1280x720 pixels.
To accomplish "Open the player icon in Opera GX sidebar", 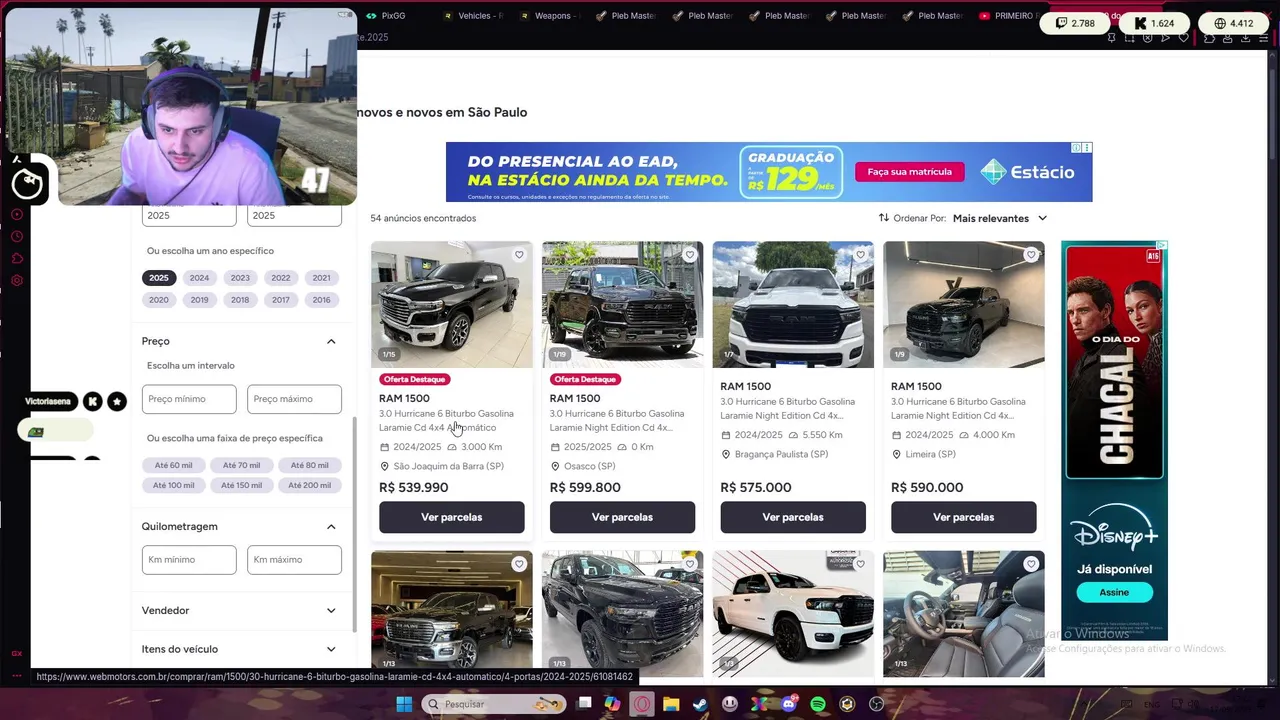I will [x=17, y=215].
